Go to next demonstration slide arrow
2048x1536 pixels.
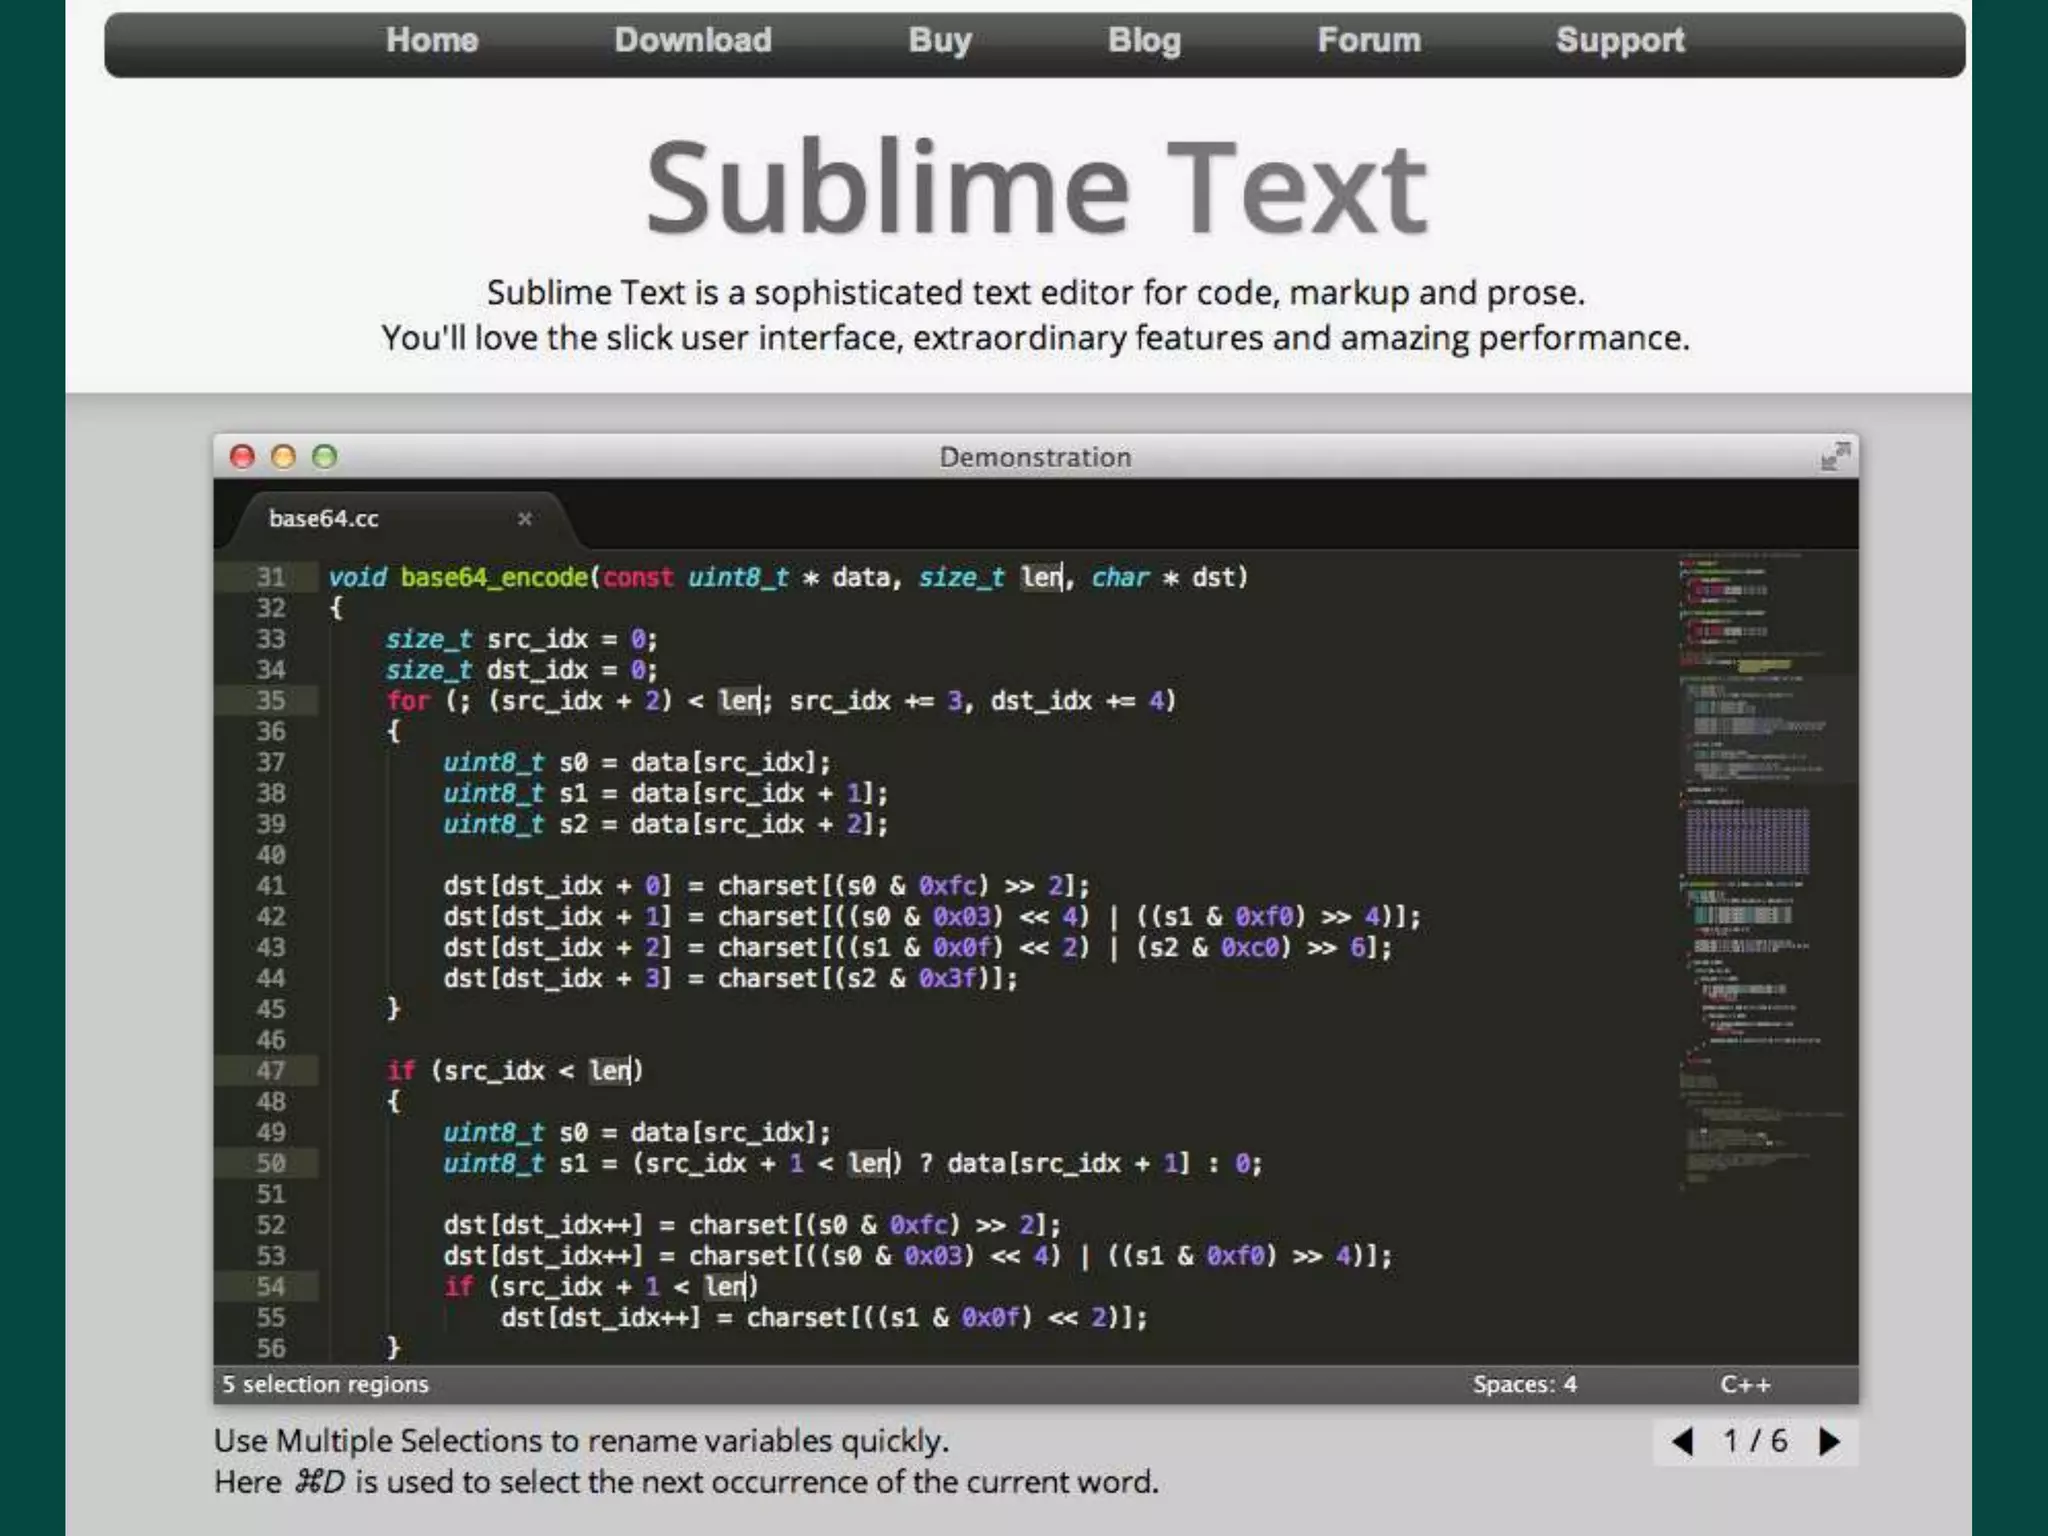click(1829, 1441)
